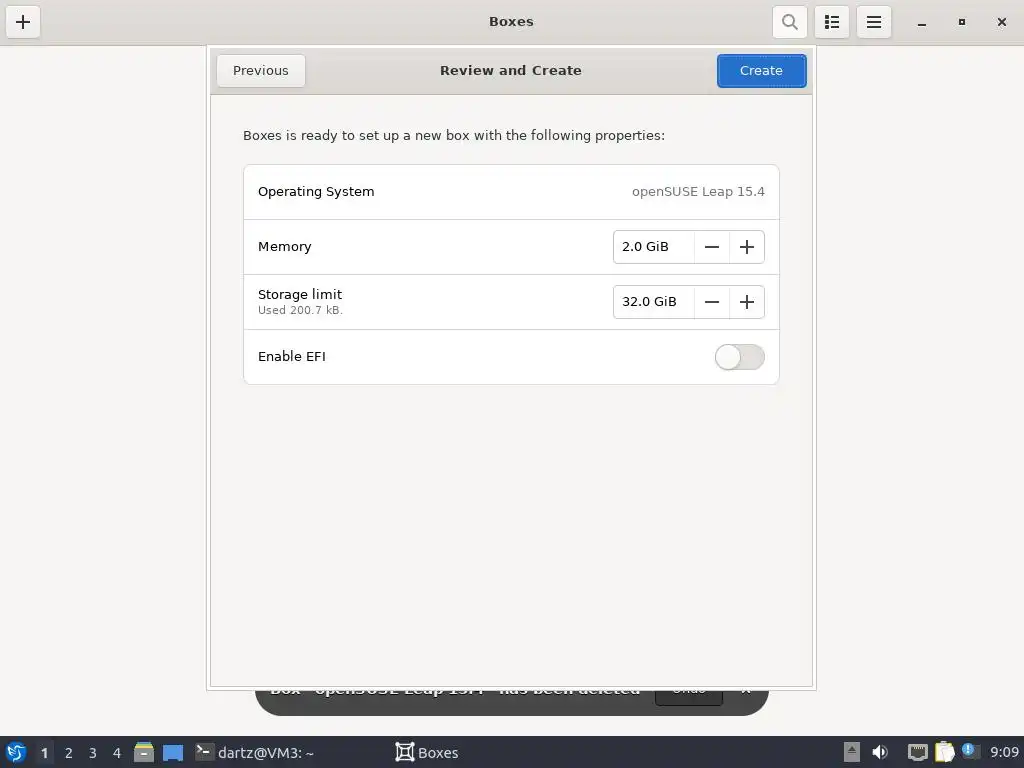
Task: Select the openSUSE Leap 15.4 value
Action: tap(698, 191)
